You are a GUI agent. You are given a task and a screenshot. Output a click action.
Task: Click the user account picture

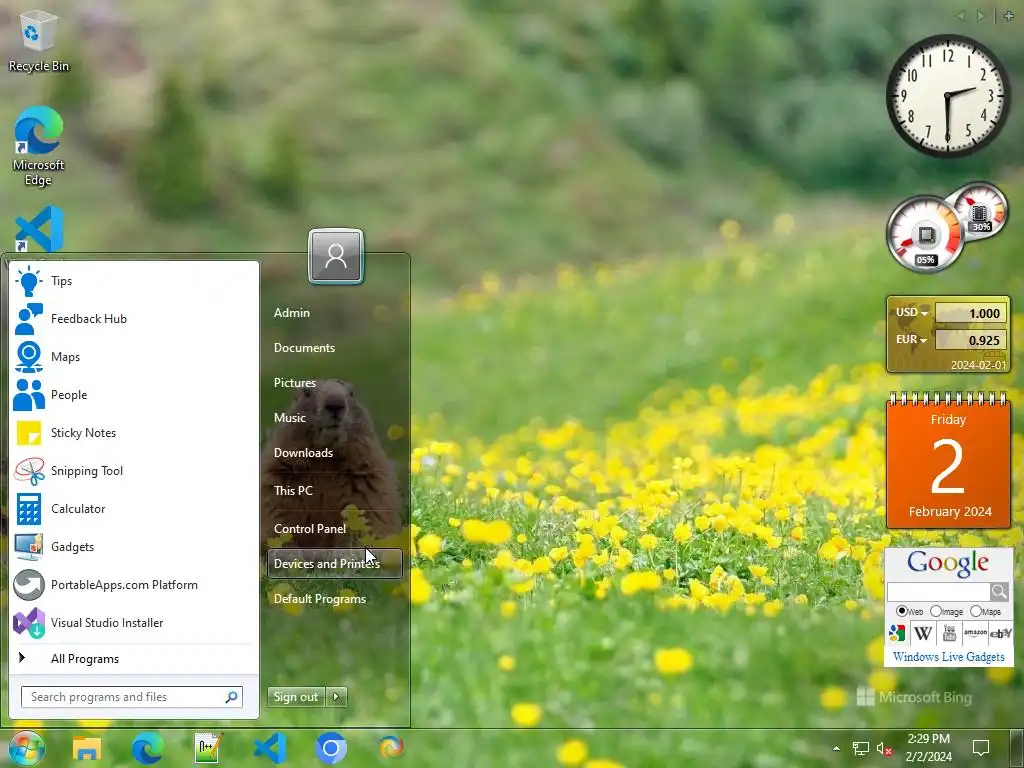coord(336,256)
